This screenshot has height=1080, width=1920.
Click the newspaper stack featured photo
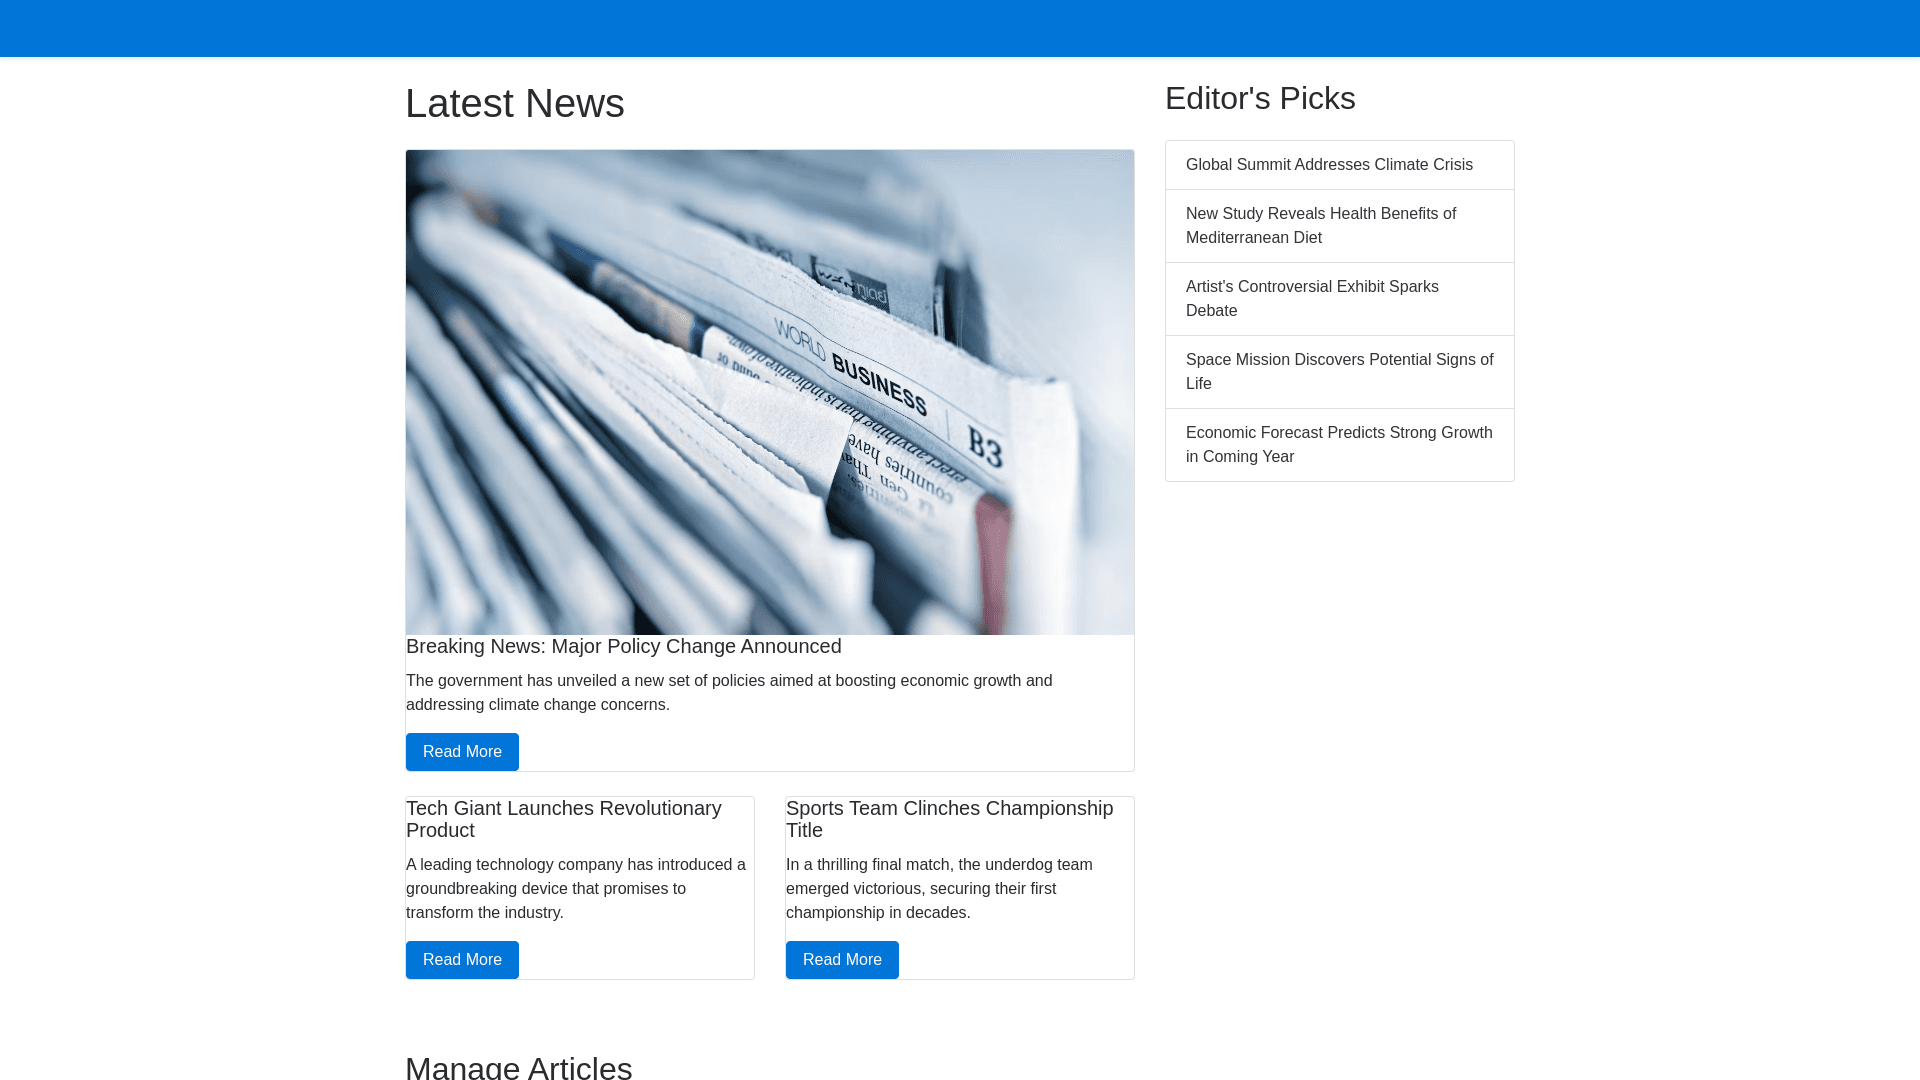pos(770,392)
